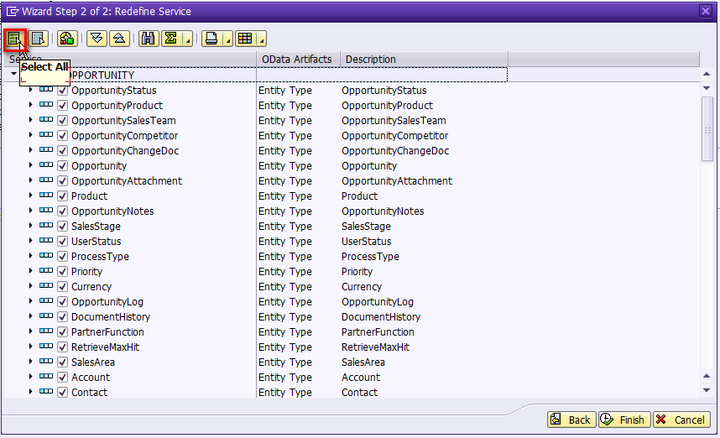Uncheck the Contact checkbox

(62, 393)
